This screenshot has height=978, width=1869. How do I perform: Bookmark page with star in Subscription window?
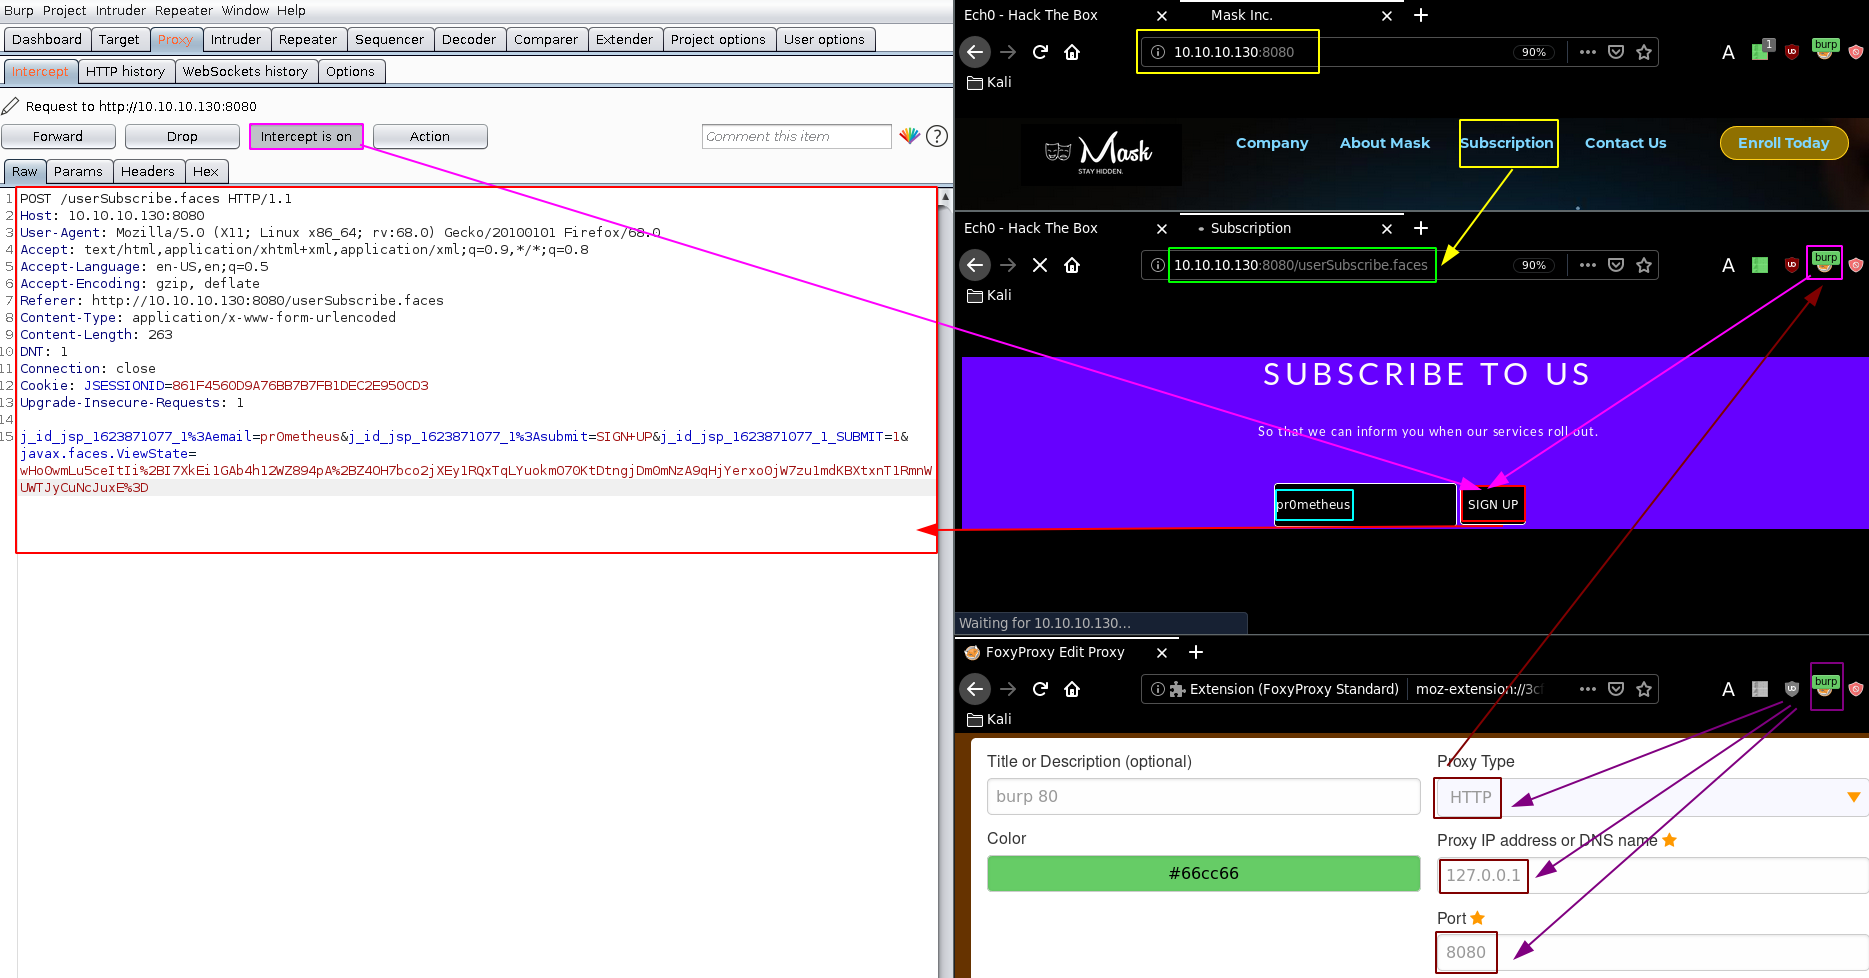pyautogui.click(x=1644, y=265)
